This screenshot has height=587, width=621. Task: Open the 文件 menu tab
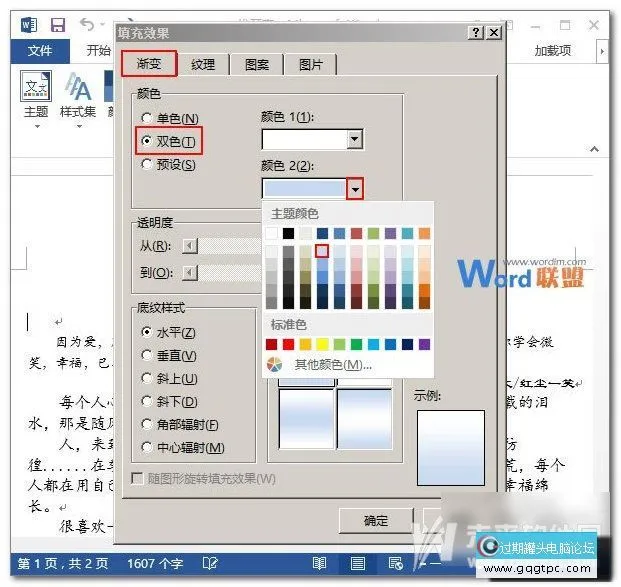40,51
